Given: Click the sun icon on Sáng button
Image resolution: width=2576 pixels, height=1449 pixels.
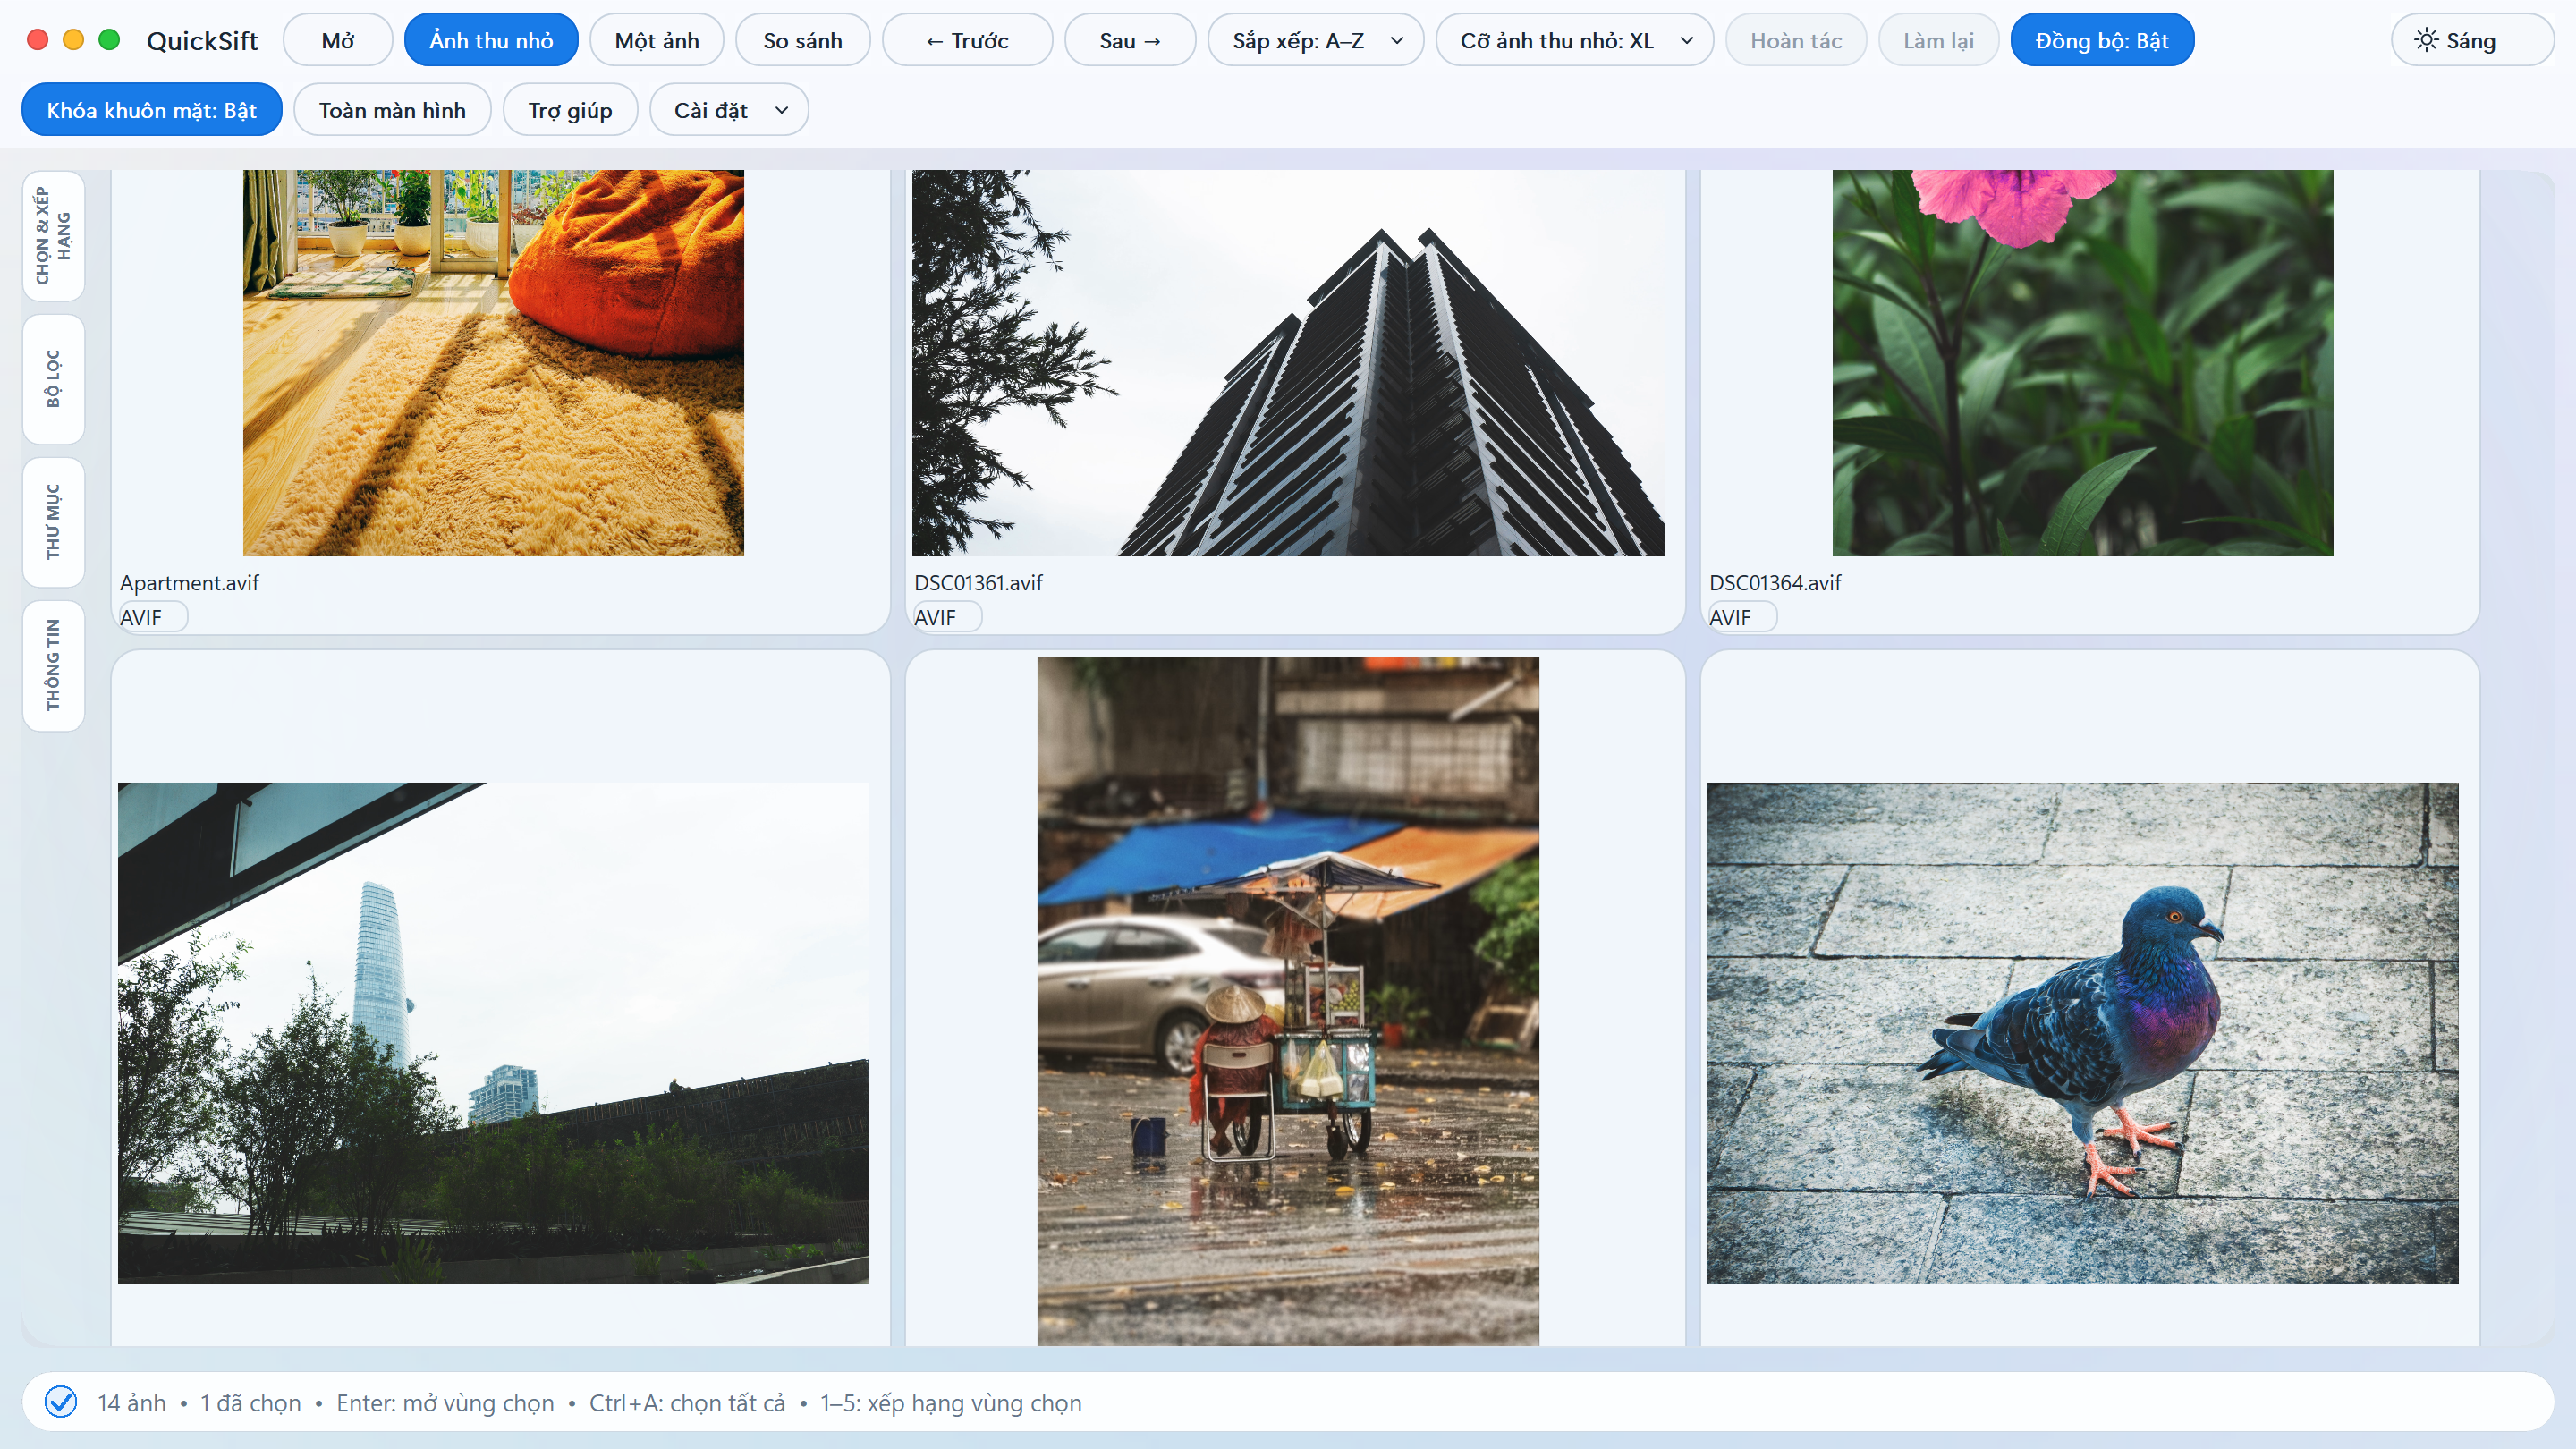Looking at the screenshot, I should 2426,40.
